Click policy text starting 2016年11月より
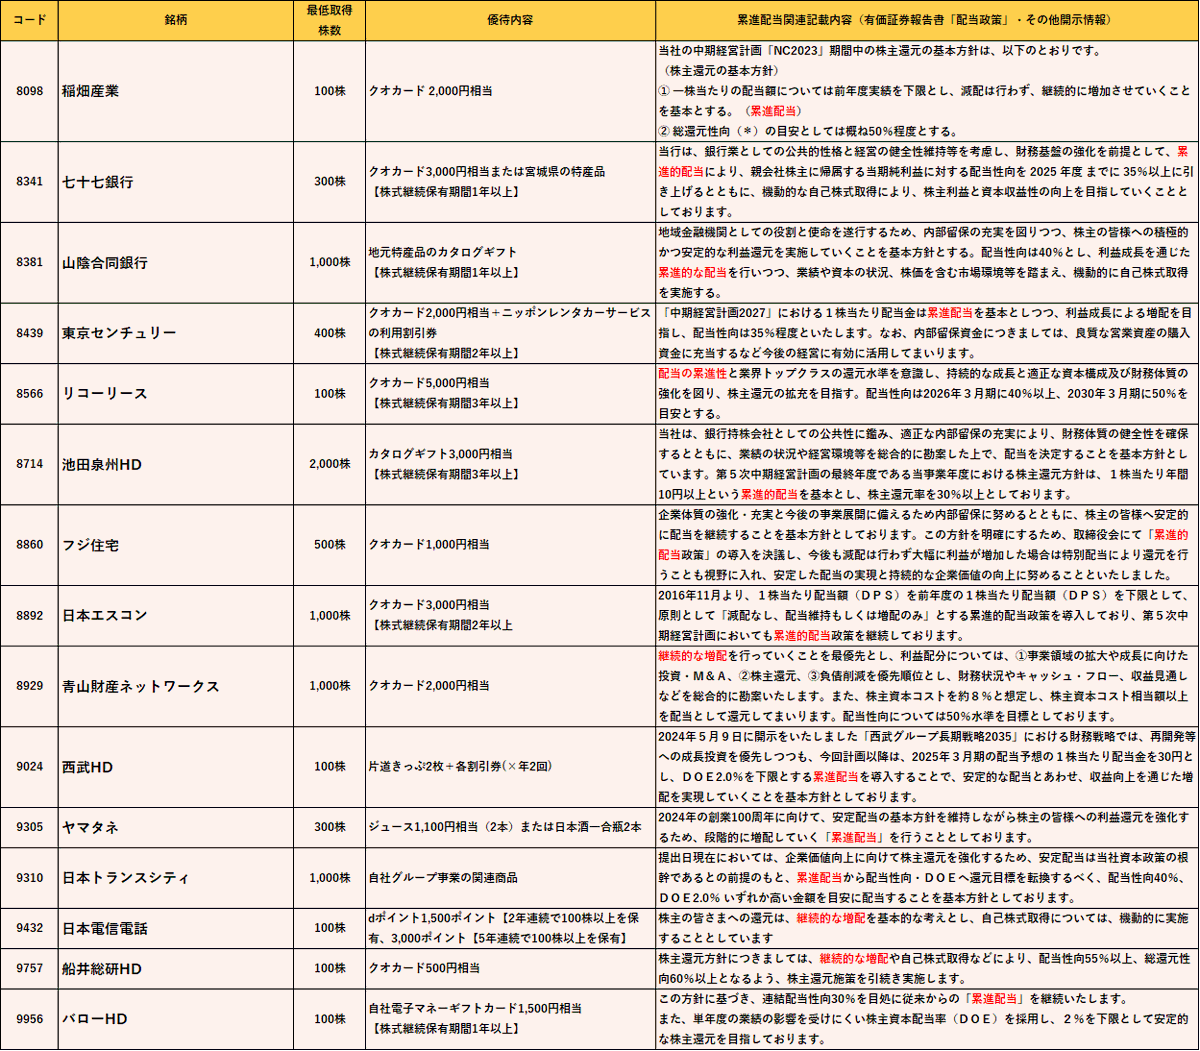Image resolution: width=1200 pixels, height=1051 pixels. (x=927, y=616)
